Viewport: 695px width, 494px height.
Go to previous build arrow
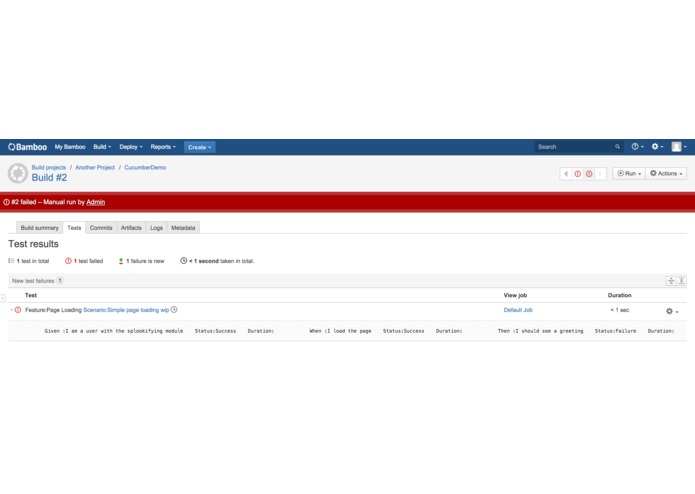566,174
